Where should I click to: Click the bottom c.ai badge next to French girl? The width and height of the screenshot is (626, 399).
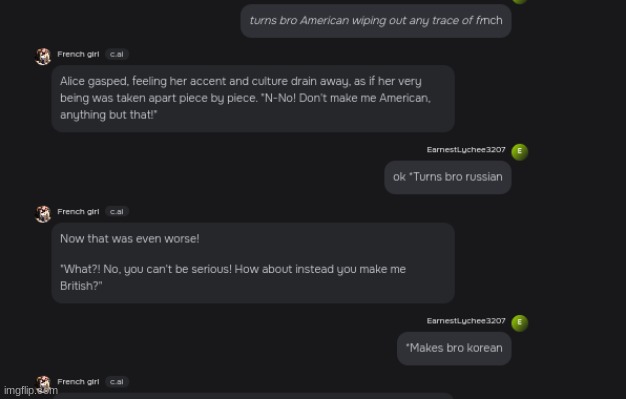(117, 382)
